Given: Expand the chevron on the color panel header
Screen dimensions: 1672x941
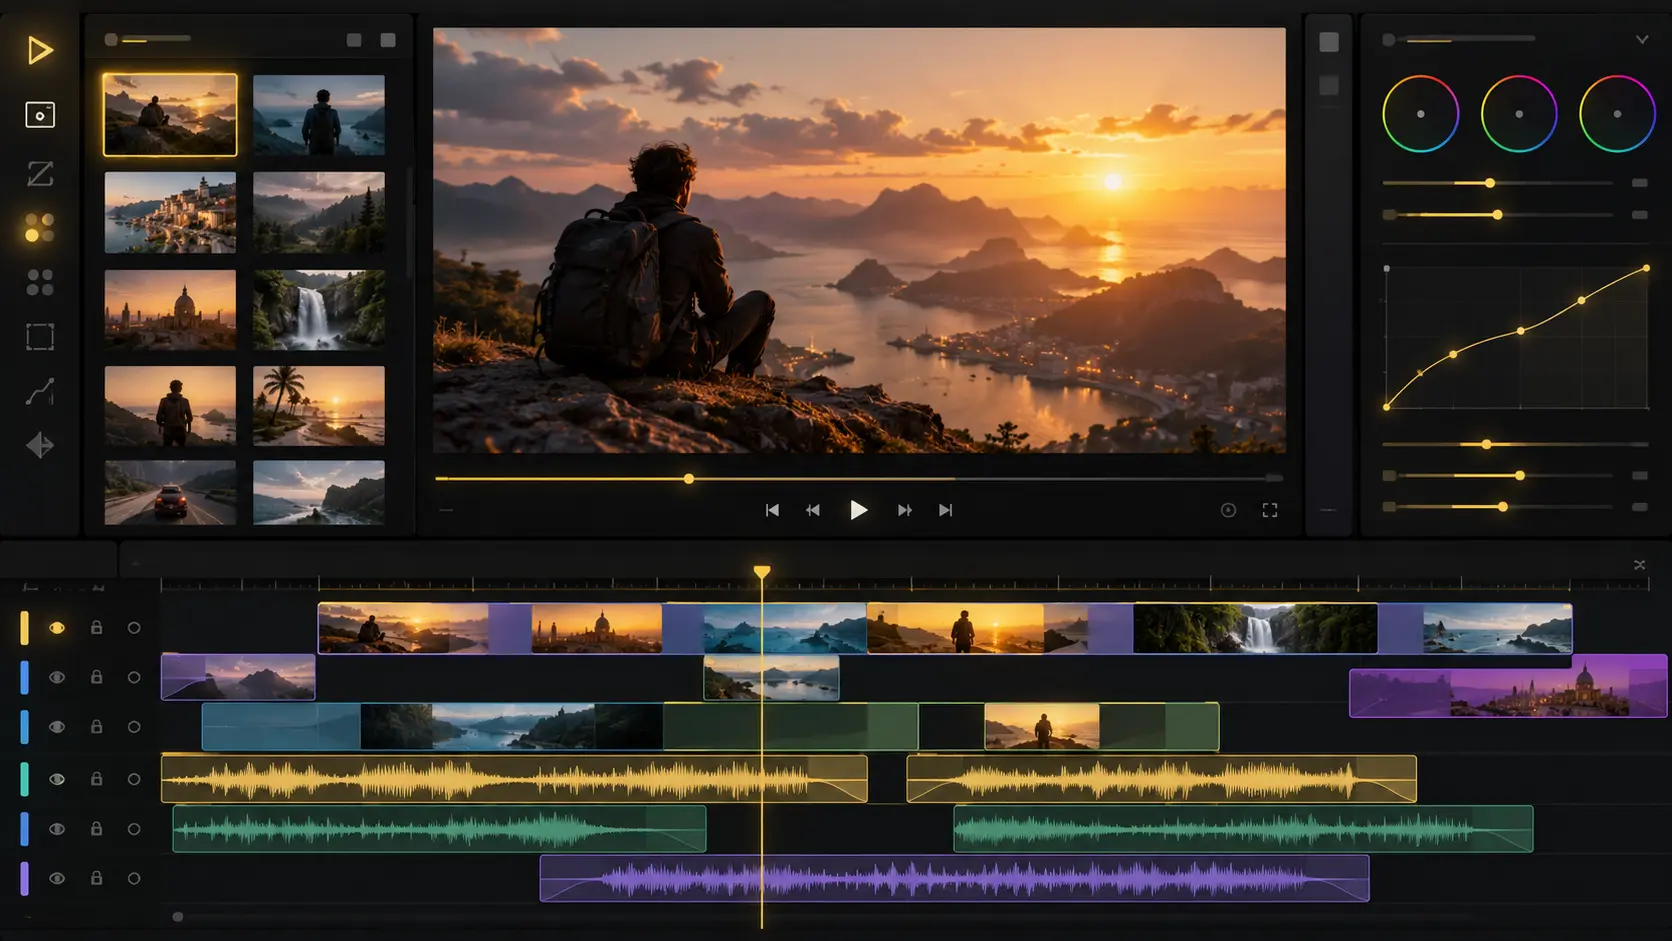Looking at the screenshot, I should tap(1642, 40).
